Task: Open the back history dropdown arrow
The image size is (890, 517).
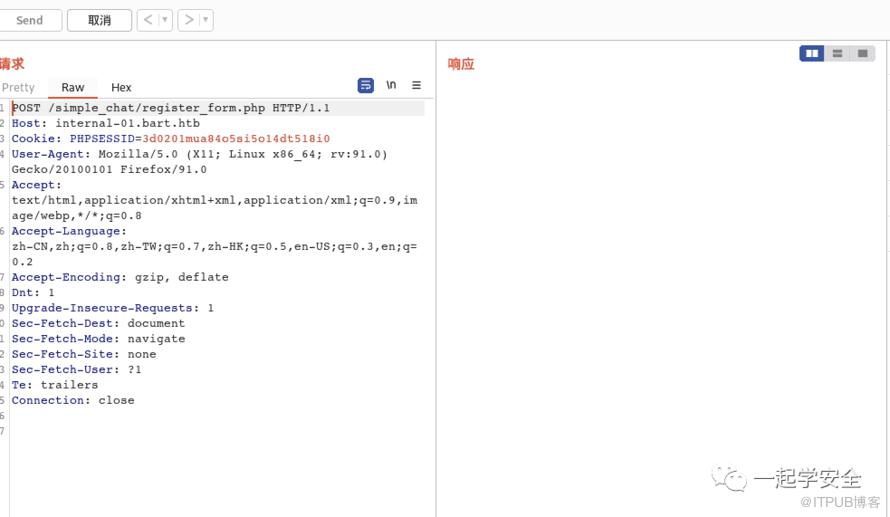Action: (x=165, y=20)
